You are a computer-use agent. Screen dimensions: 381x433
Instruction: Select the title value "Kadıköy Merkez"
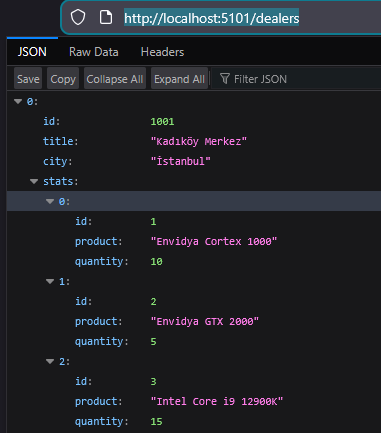(x=199, y=141)
